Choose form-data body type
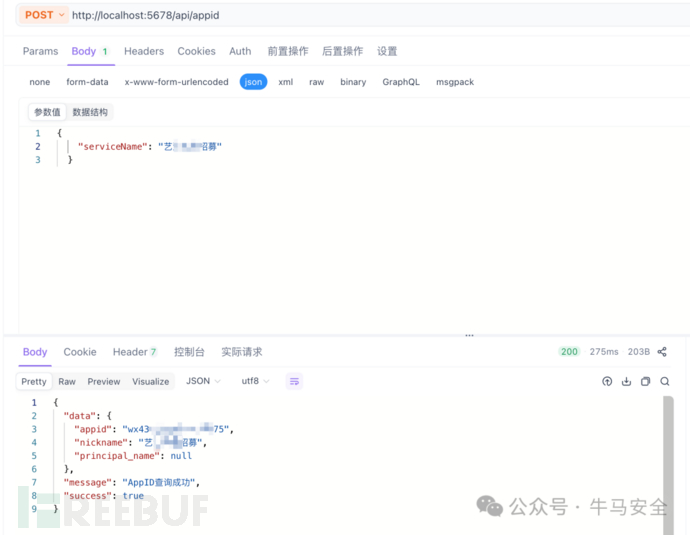This screenshot has width=690, height=535. tap(87, 82)
